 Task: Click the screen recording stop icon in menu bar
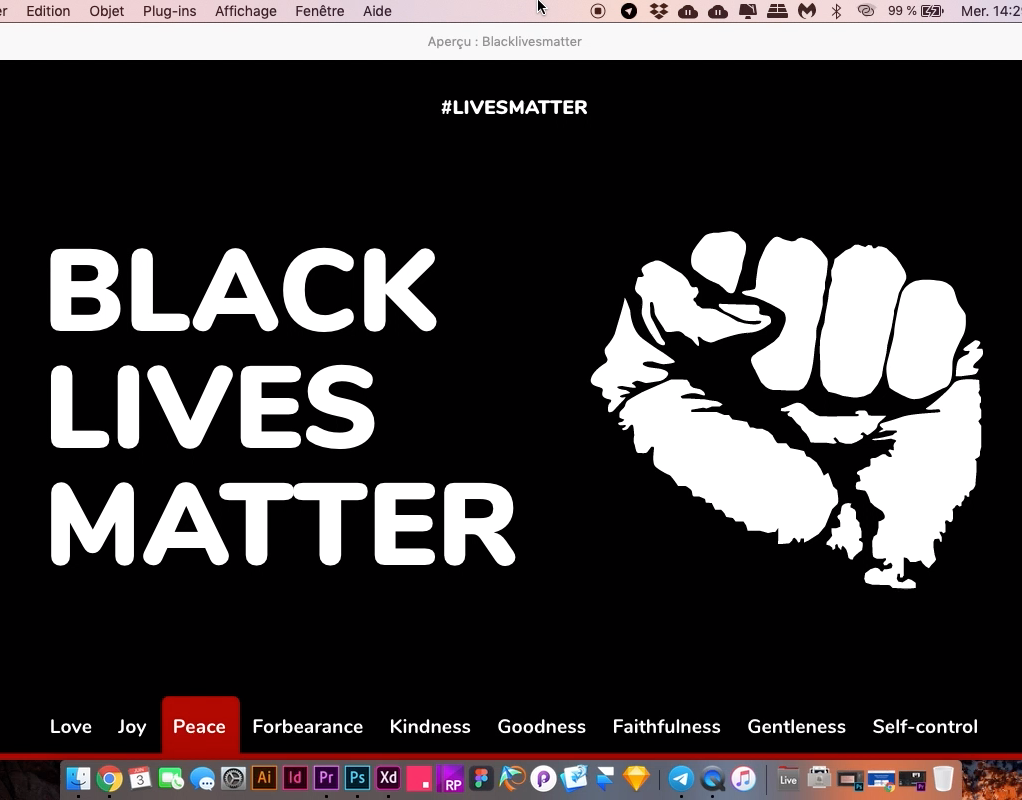tap(598, 11)
